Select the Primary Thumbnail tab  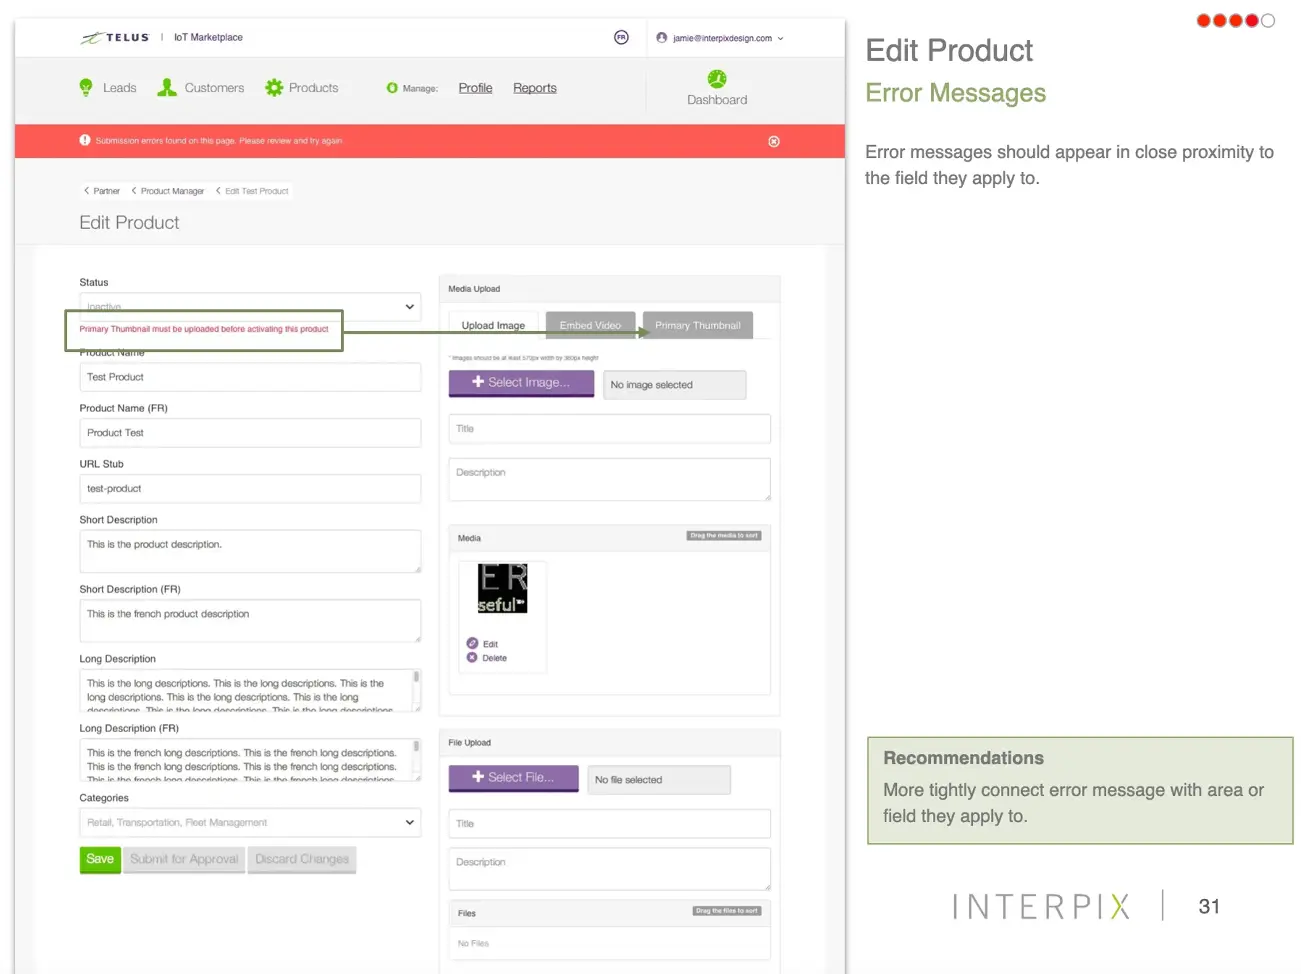point(697,325)
